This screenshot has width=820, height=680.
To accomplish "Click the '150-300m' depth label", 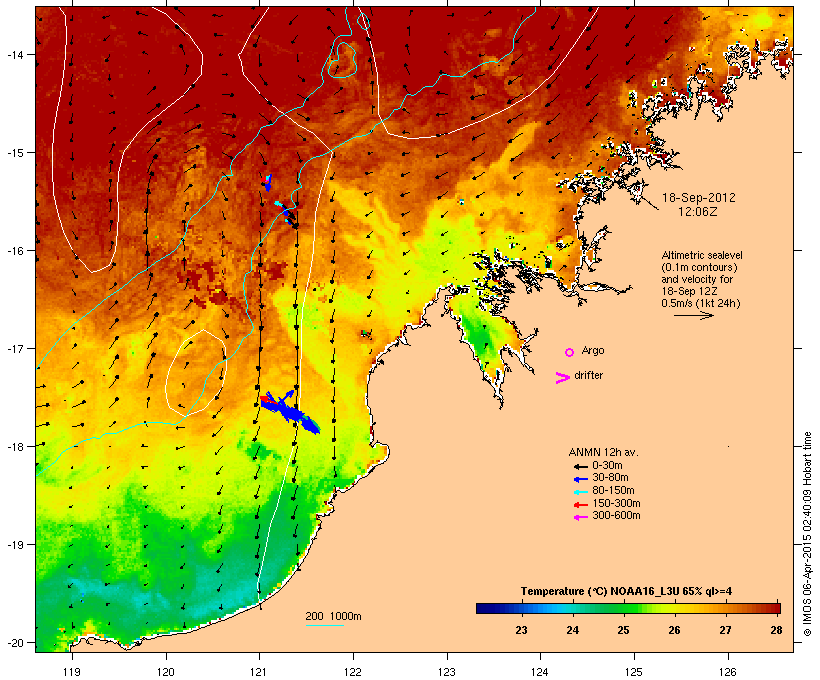I will point(616,503).
